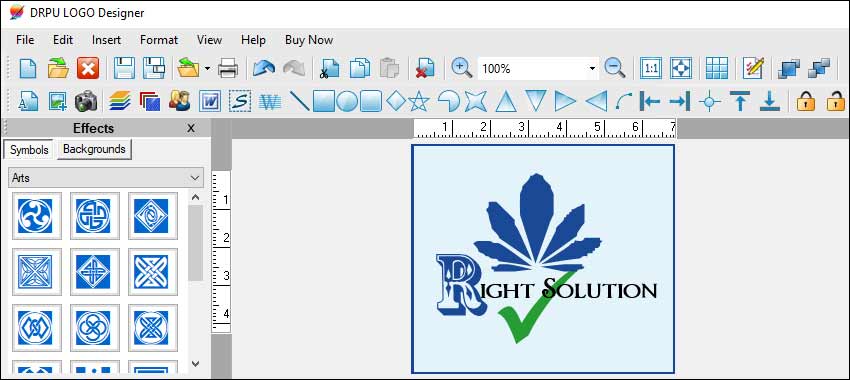Select the four-point star shape tool
This screenshot has height=380, width=850.
[476, 101]
